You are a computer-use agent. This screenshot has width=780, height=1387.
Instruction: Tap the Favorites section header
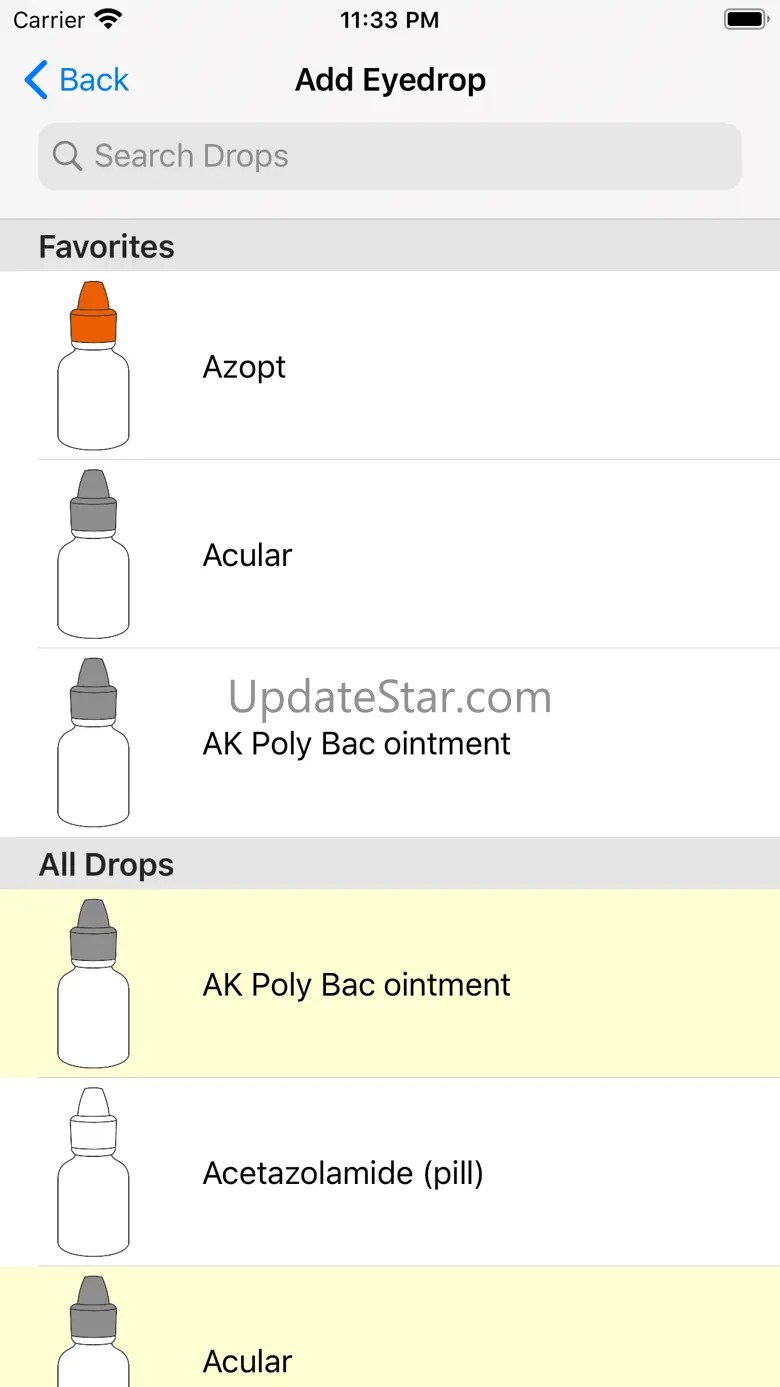390,246
